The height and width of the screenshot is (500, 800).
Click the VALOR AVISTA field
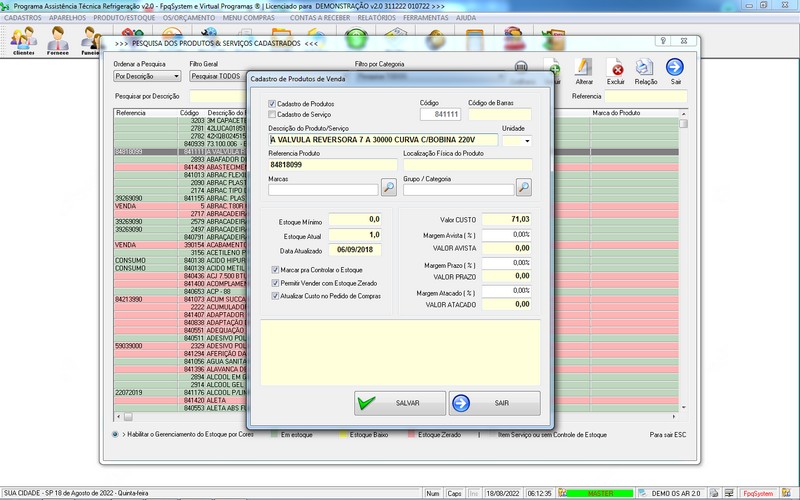[507, 248]
